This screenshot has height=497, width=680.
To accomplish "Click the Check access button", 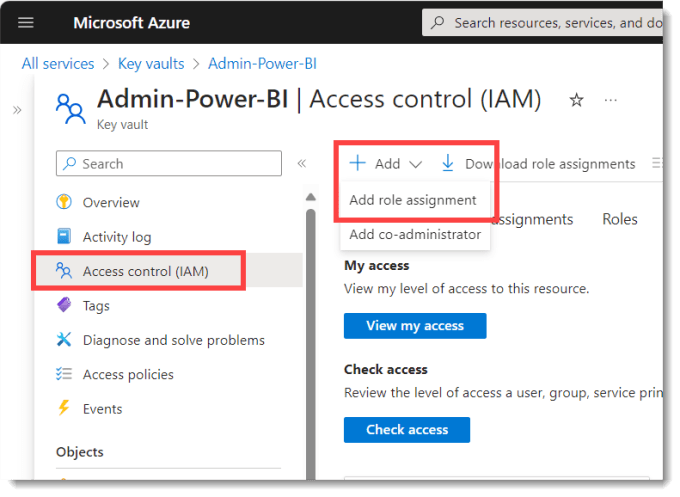I will tap(407, 430).
